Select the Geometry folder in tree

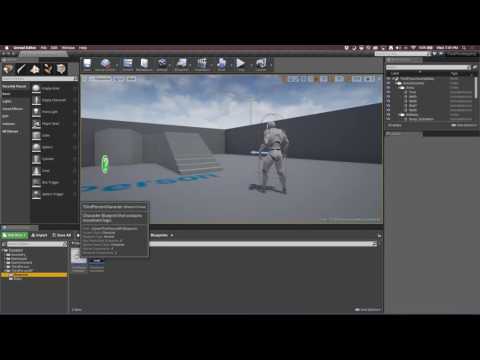pos(18,255)
